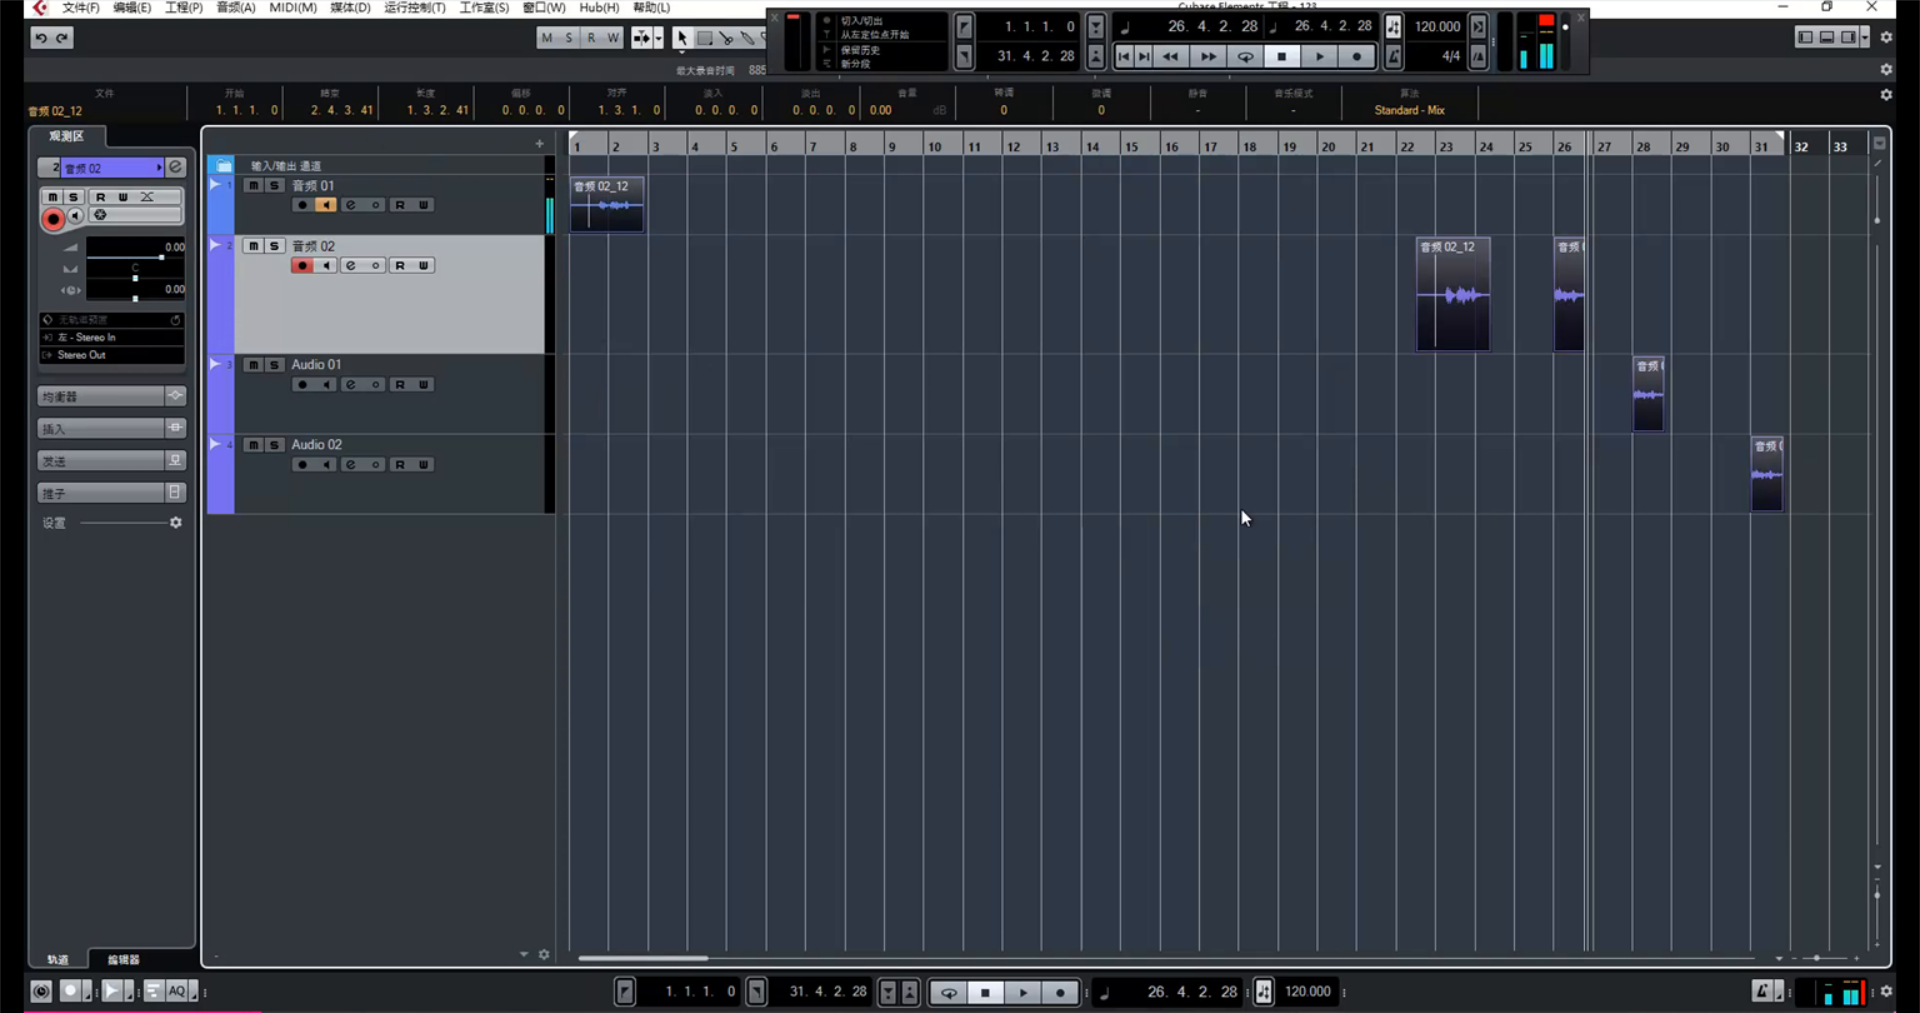Open info line setup gear icon
The width and height of the screenshot is (1920, 1013).
click(x=1886, y=95)
